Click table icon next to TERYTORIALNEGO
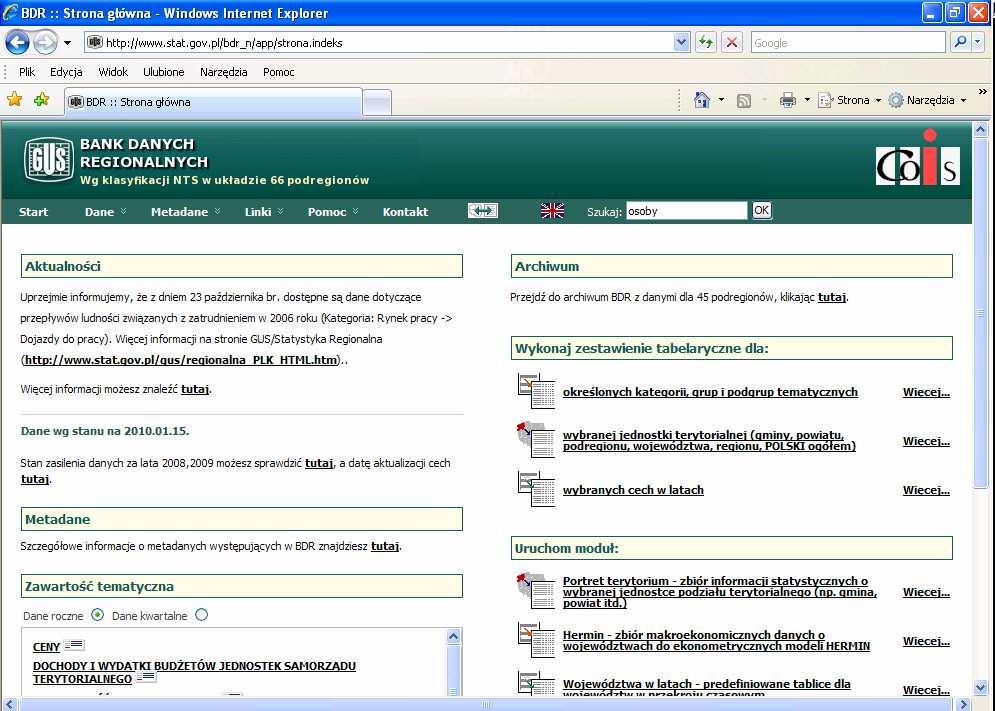Screen dimensions: 995x711 click(x=146, y=677)
